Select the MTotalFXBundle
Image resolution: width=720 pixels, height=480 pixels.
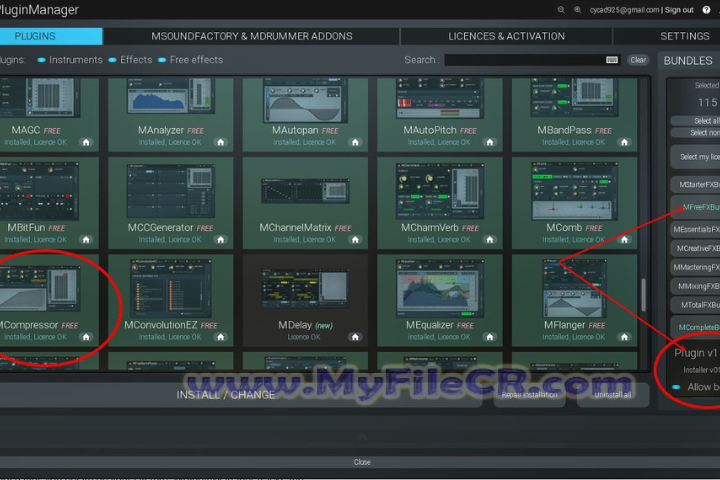click(x=695, y=305)
